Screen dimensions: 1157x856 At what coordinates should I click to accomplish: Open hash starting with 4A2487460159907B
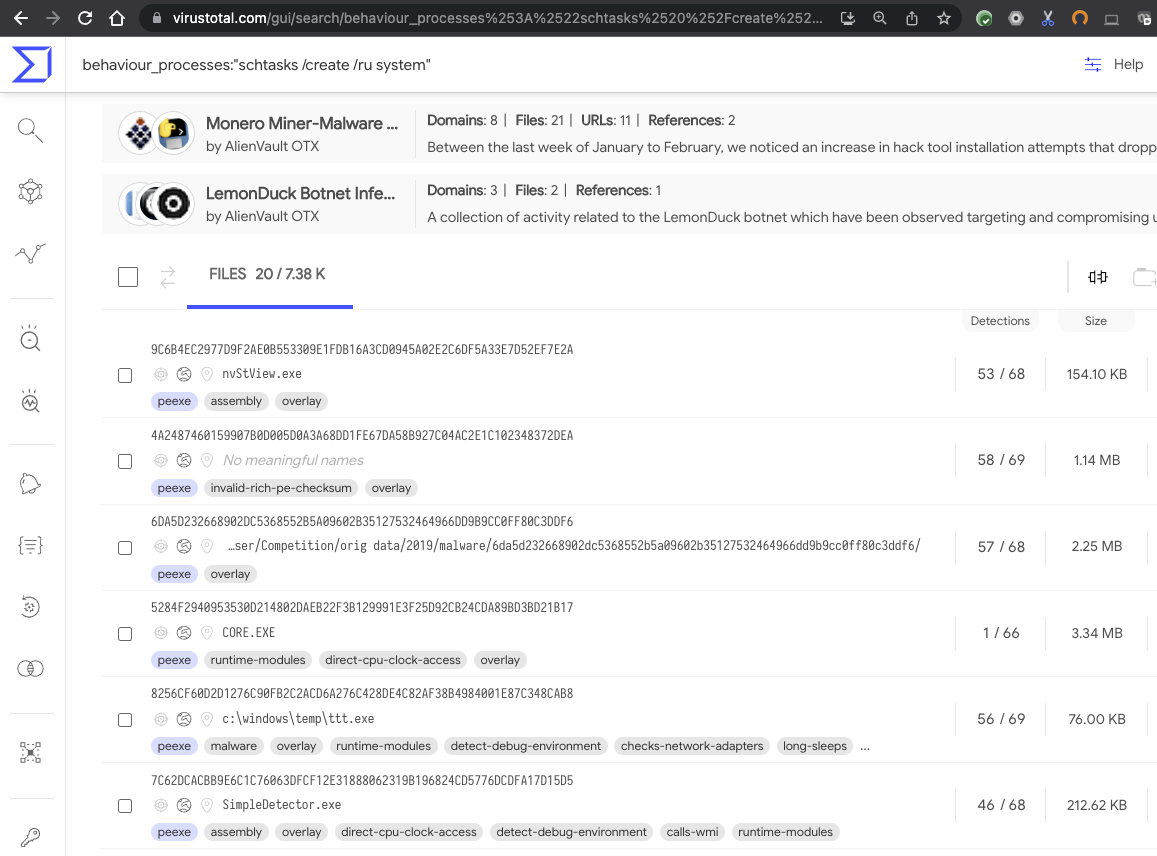click(362, 435)
